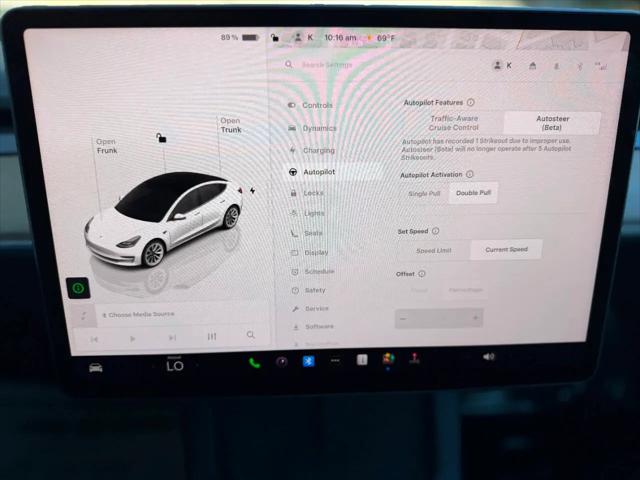Select Traffic-Aware Cruise Control option
Screen dimensions: 640x480
click(x=453, y=123)
